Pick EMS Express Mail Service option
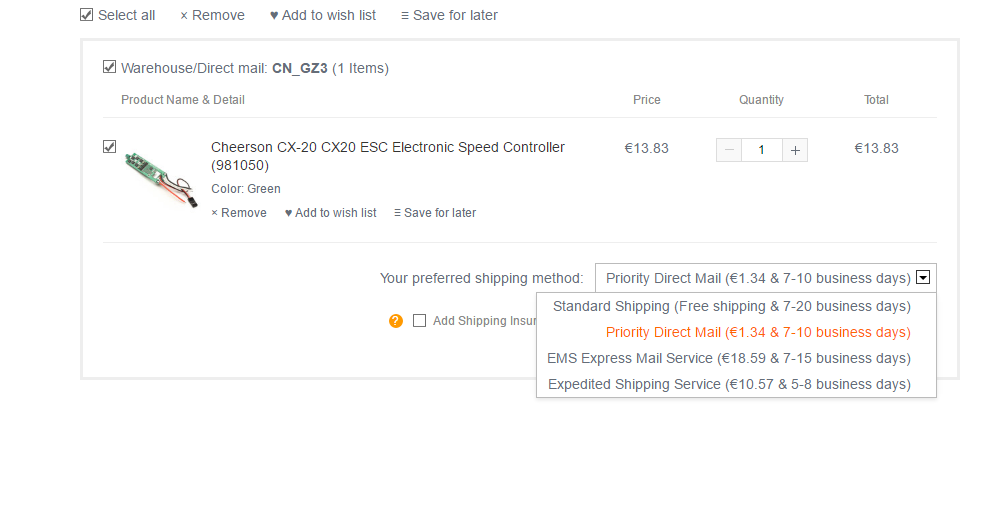Image resolution: width=985 pixels, height=528 pixels. pos(729,358)
